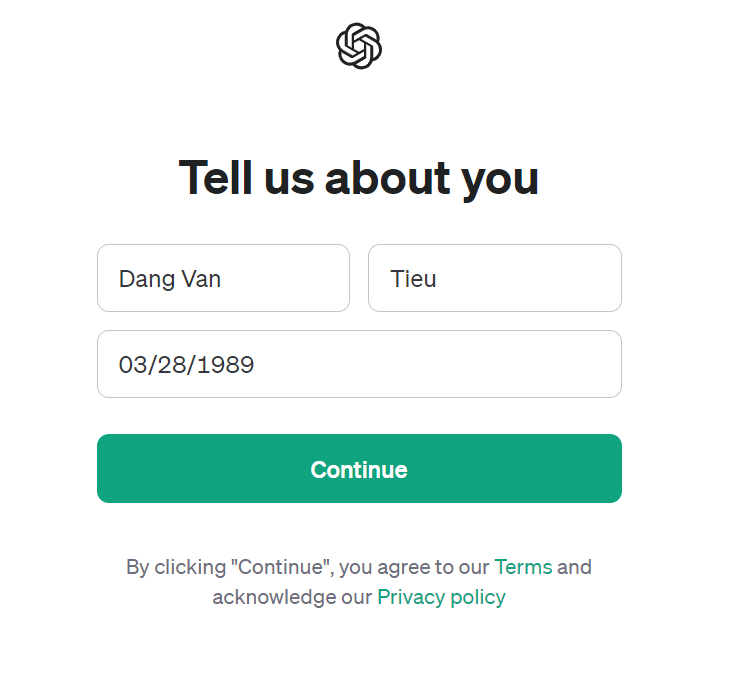Click the word "Dang" in the first name field
The height and width of the screenshot is (691, 733).
[147, 280]
